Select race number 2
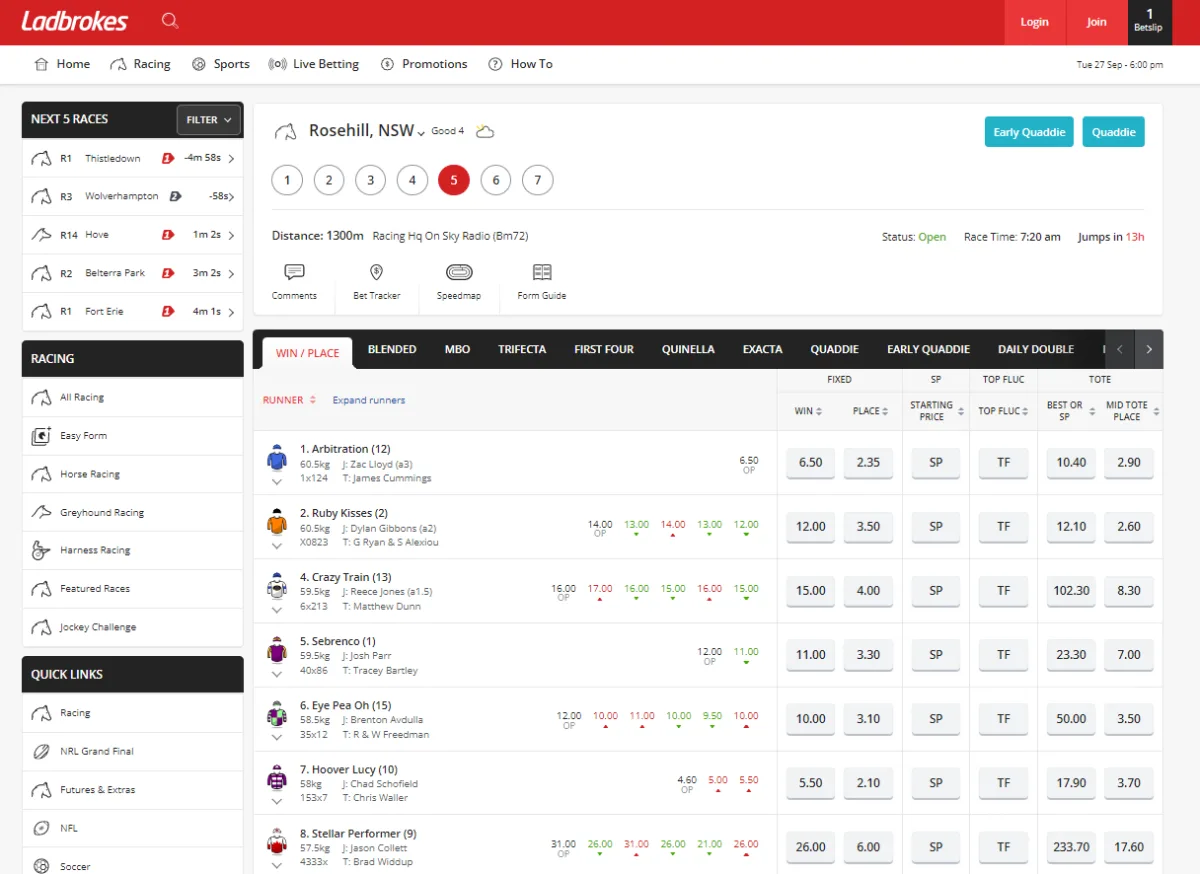Screen dimensions: 1200x874 (329, 180)
